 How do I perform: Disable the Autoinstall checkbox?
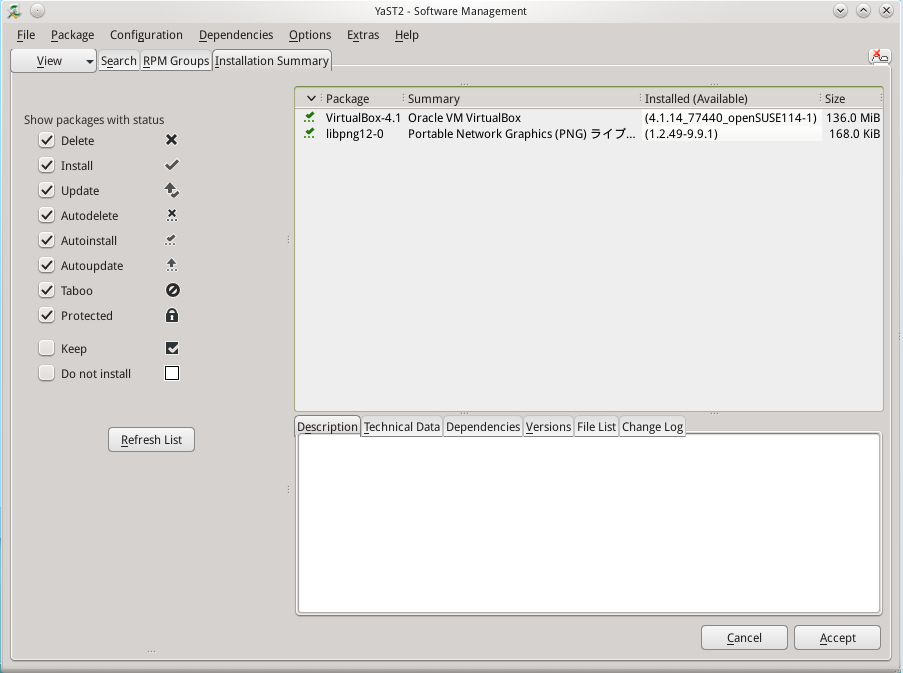47,240
